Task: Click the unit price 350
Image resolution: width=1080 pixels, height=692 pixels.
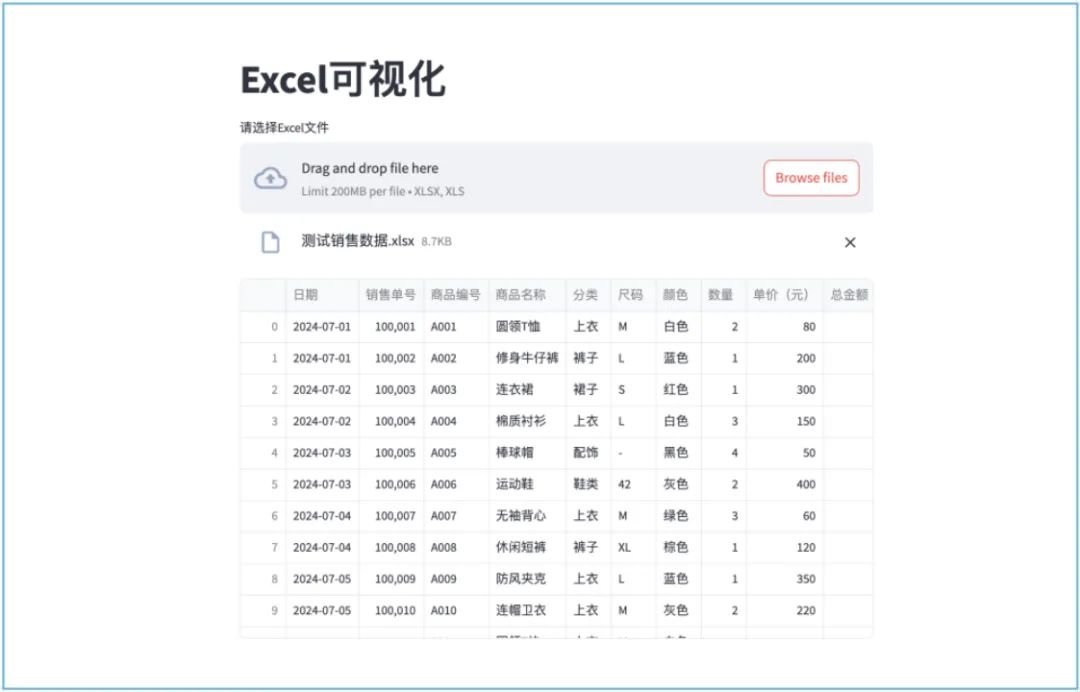Action: 785,579
